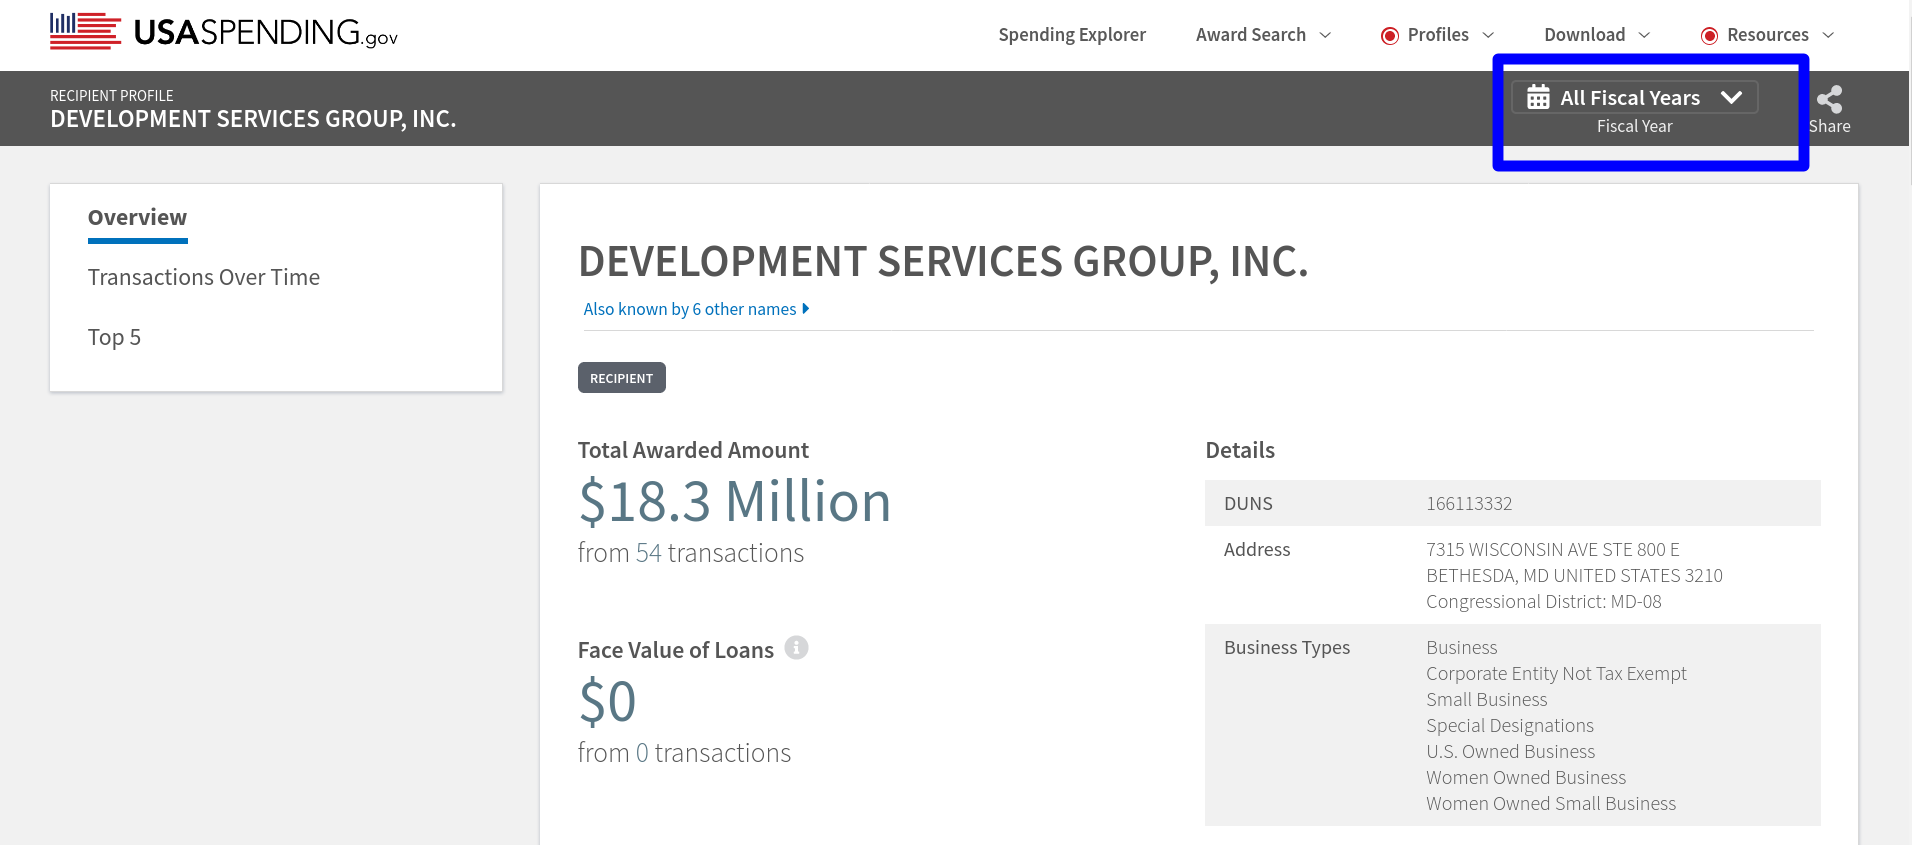
Task: Jump to the Top 5 section
Action: point(114,337)
